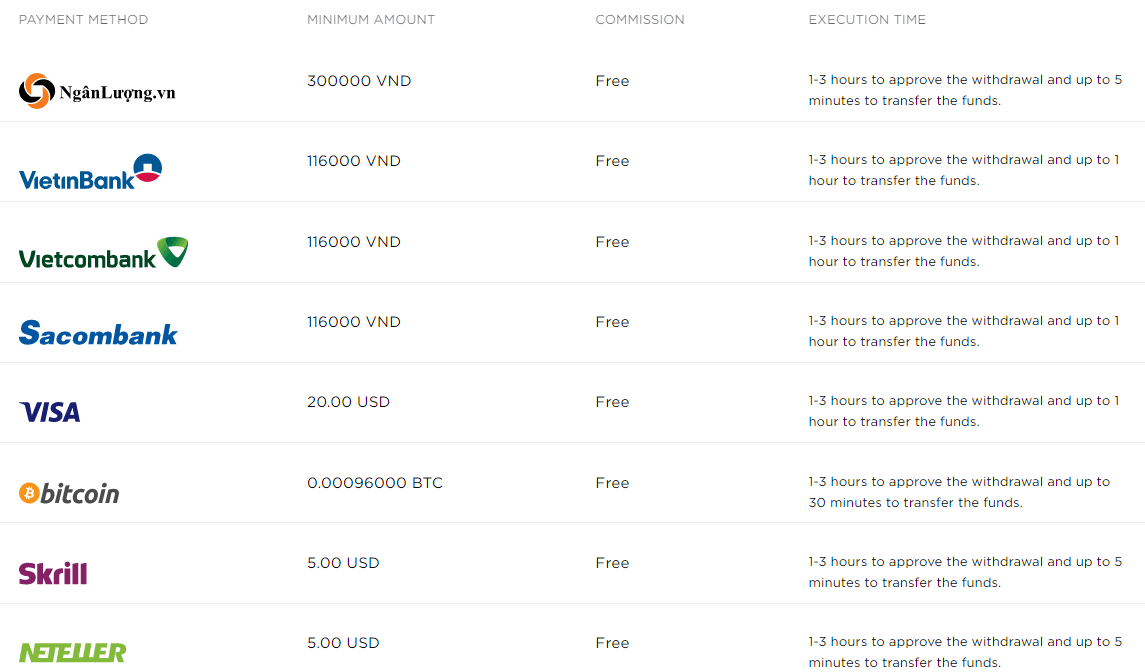This screenshot has height=672, width=1145.
Task: Click the Minimum Amount column header
Action: 371,20
